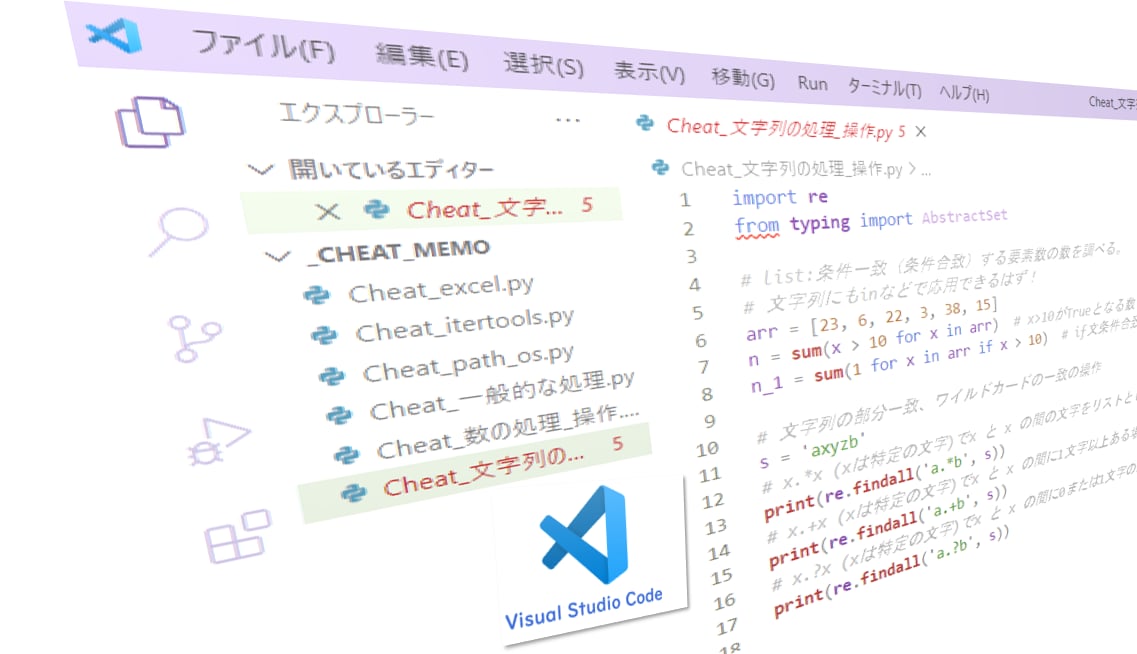Image resolution: width=1137 pixels, height=654 pixels.
Task: Open the 編集(E) menu
Action: click(x=422, y=57)
